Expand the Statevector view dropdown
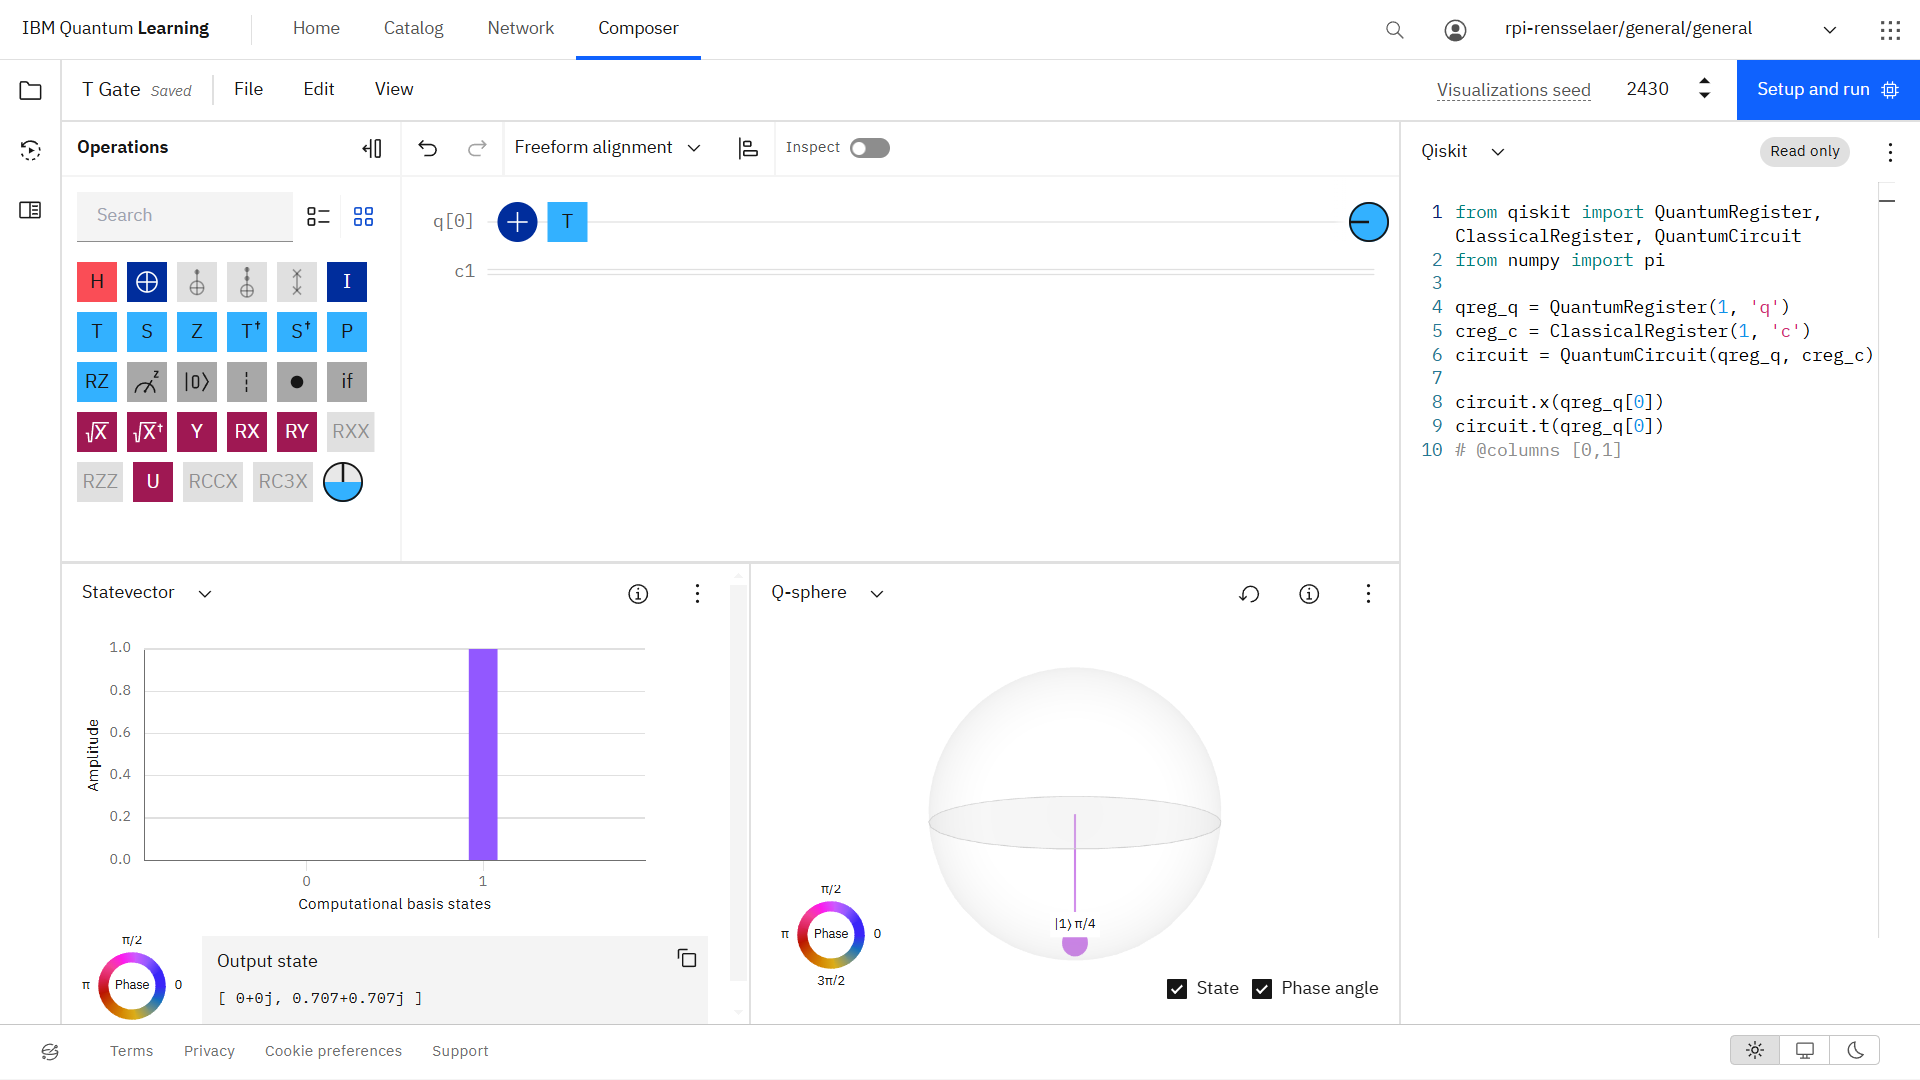Screen dimensions: 1920x1080 tap(147, 593)
